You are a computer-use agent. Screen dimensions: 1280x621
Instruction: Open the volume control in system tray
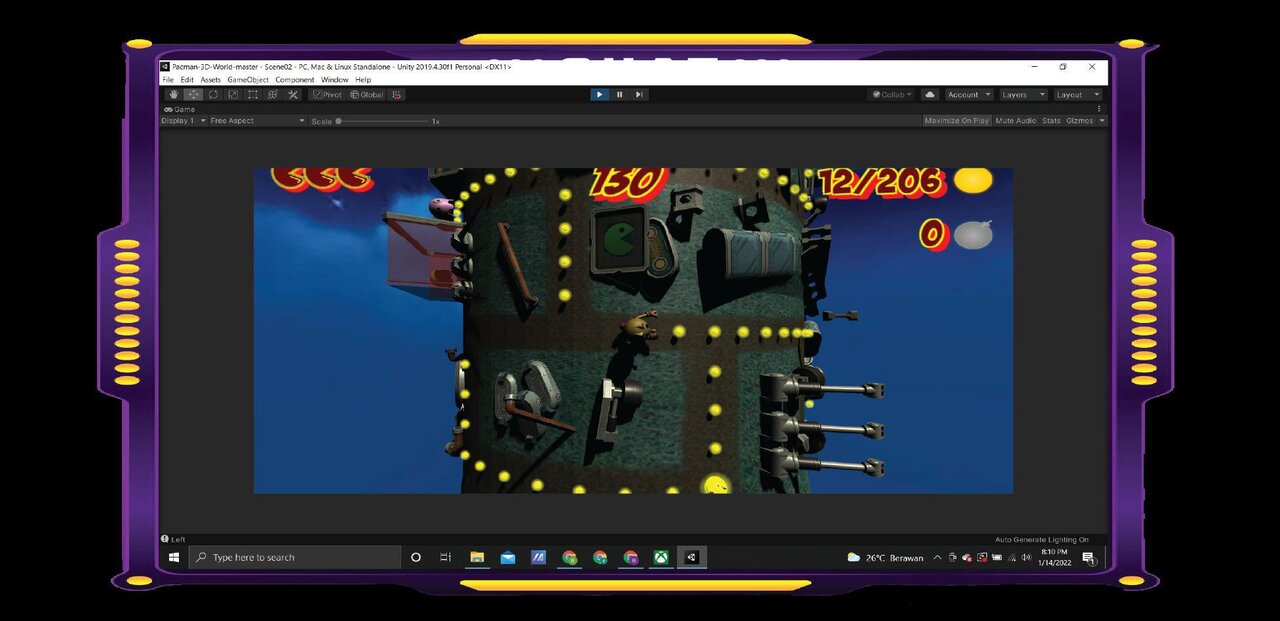point(1027,558)
